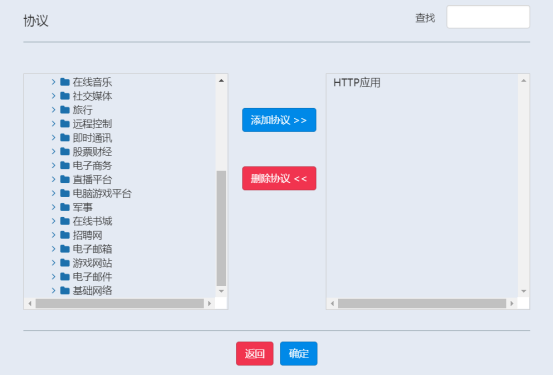Click the right list scroll-right arrow
553x376 pixels.
(x=512, y=303)
